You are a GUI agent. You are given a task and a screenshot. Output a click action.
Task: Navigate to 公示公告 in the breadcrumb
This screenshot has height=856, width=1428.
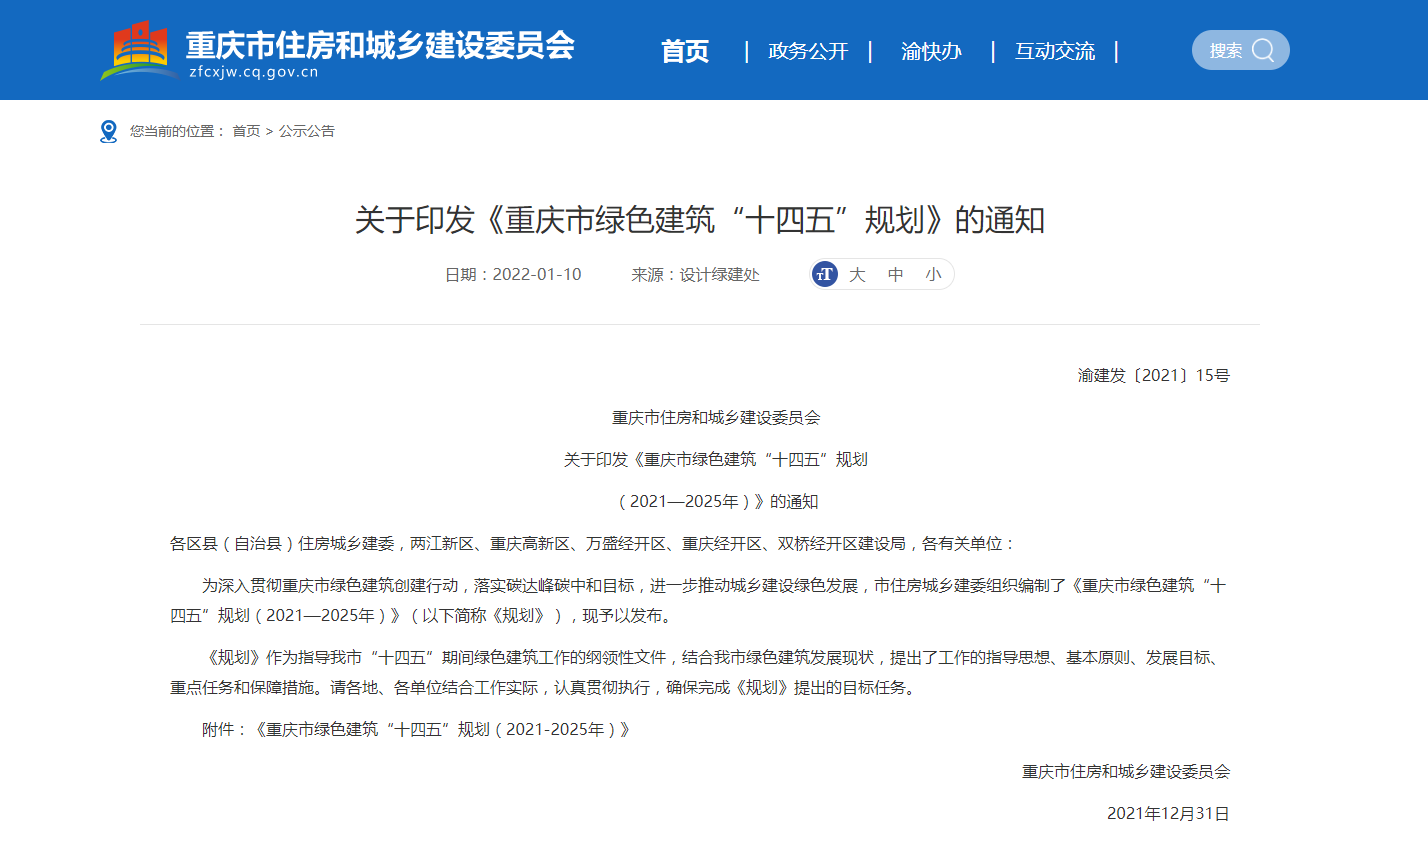[x=307, y=131]
